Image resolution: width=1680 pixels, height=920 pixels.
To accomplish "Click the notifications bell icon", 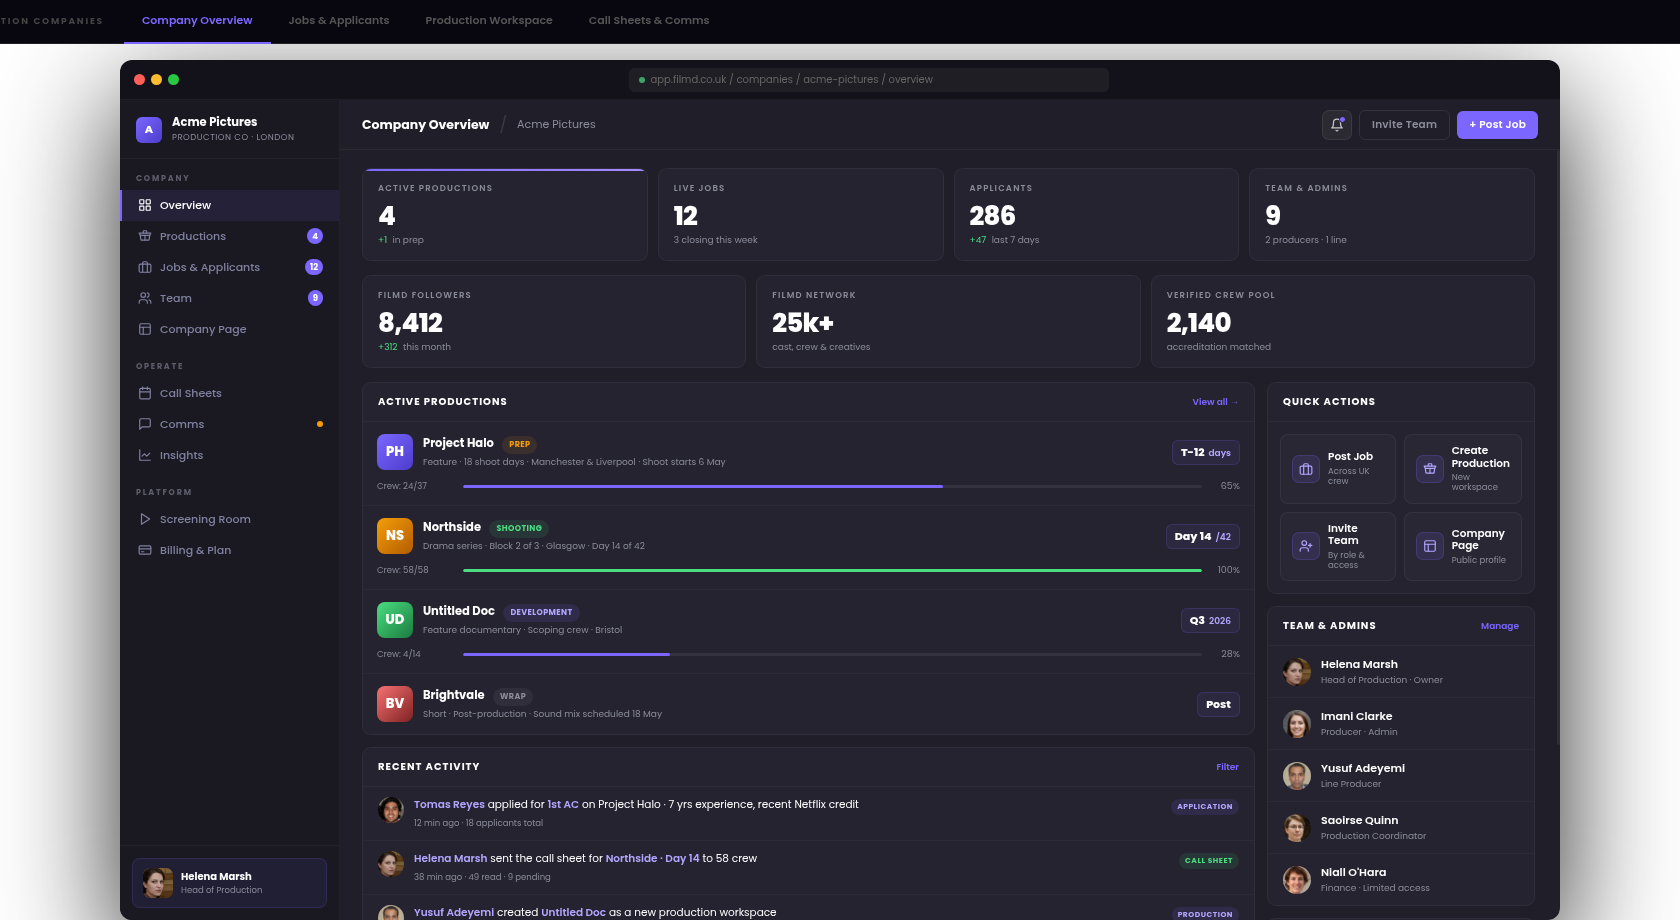I will (x=1337, y=125).
